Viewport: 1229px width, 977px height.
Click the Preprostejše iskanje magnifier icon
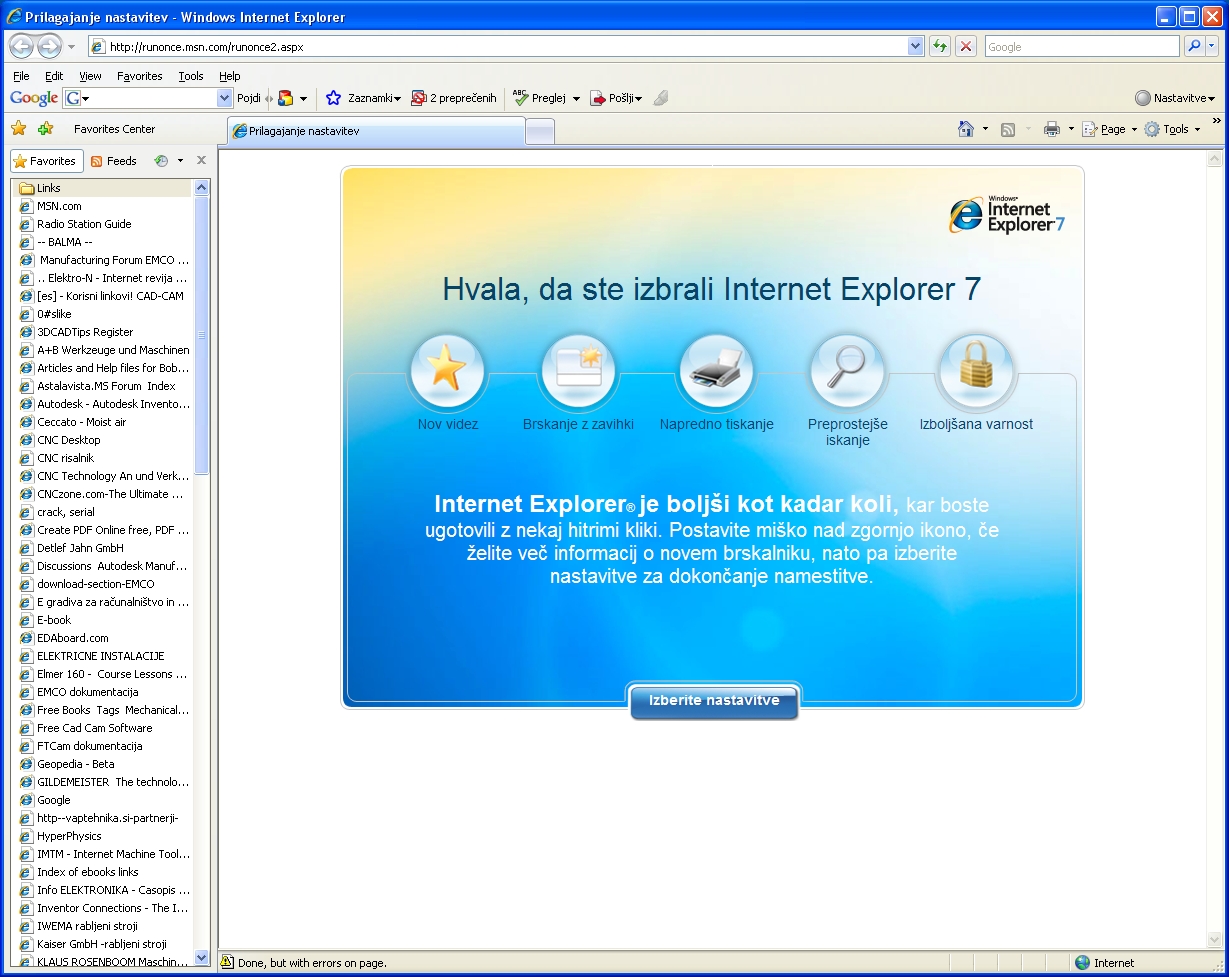(847, 371)
